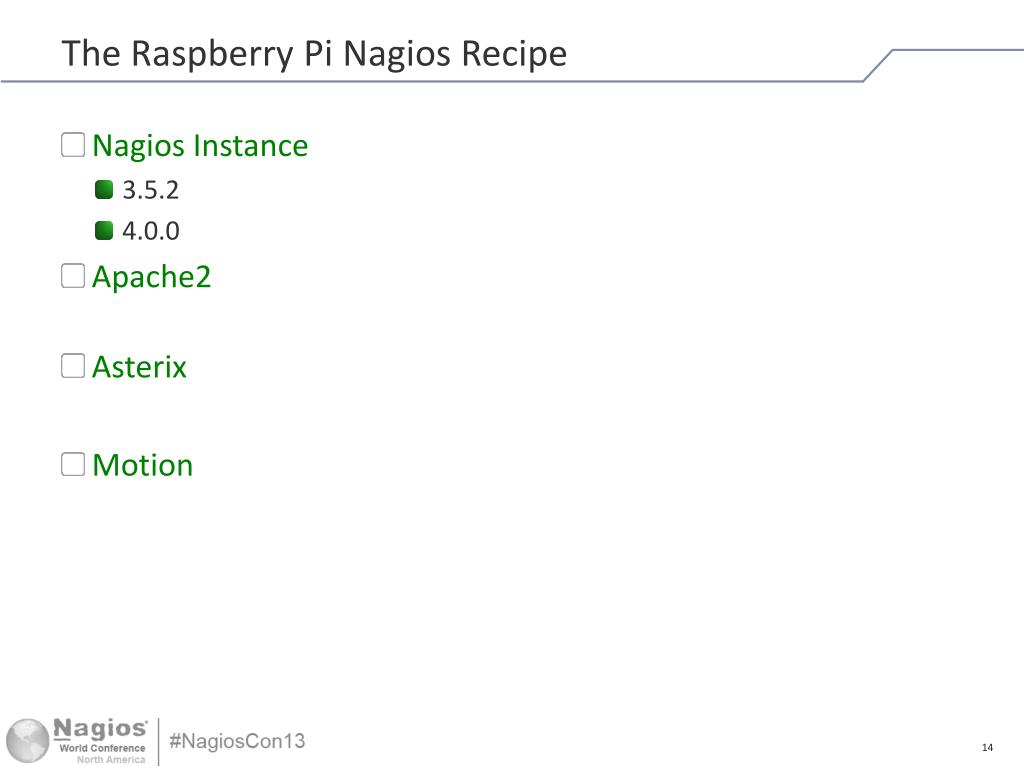Select the Apache2 heading text
This screenshot has width=1024, height=768.
152,277
